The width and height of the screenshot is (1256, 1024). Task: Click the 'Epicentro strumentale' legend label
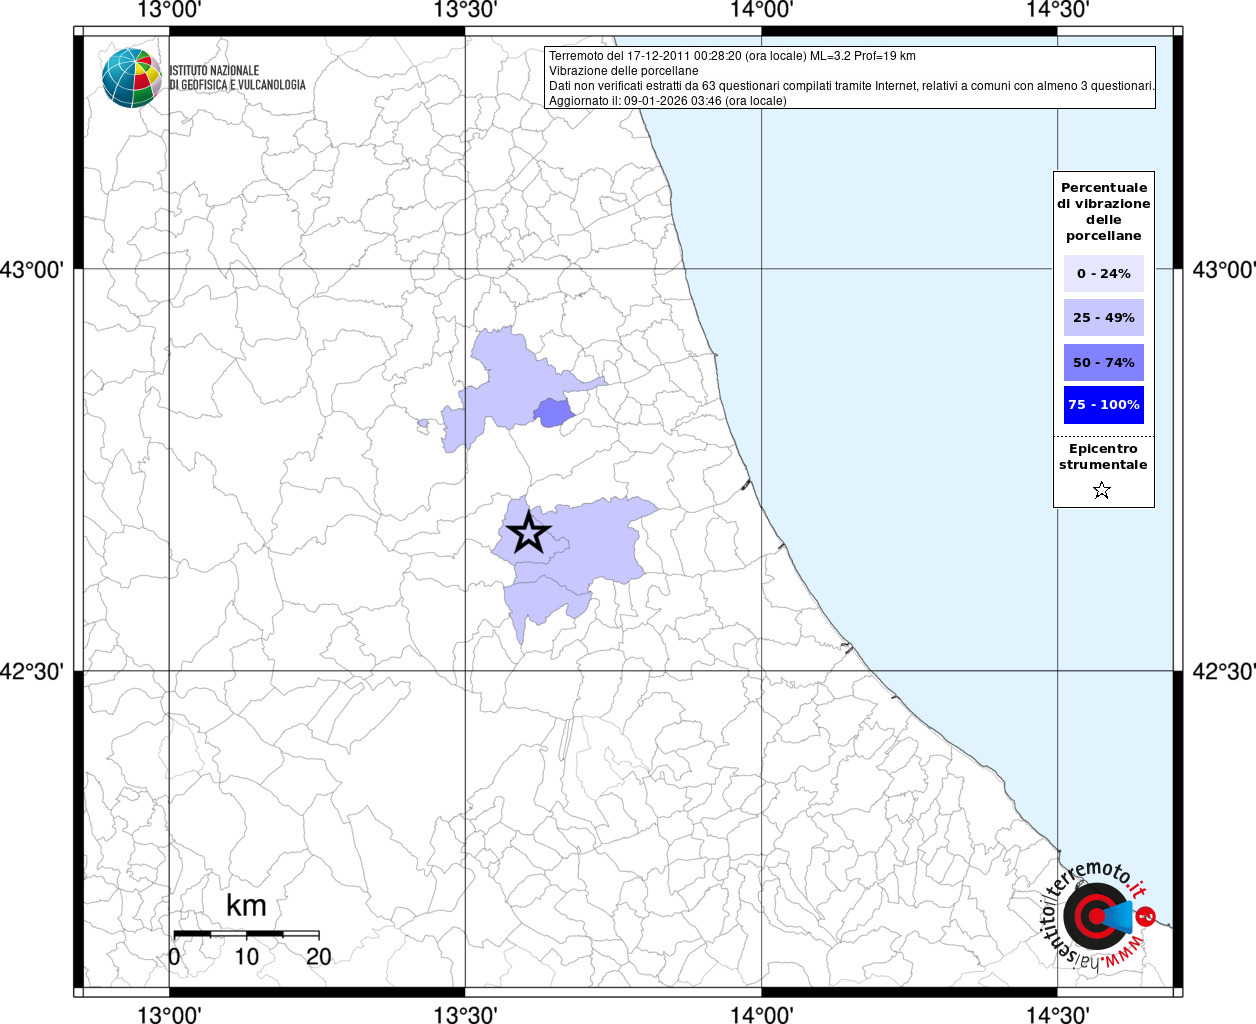(1103, 456)
